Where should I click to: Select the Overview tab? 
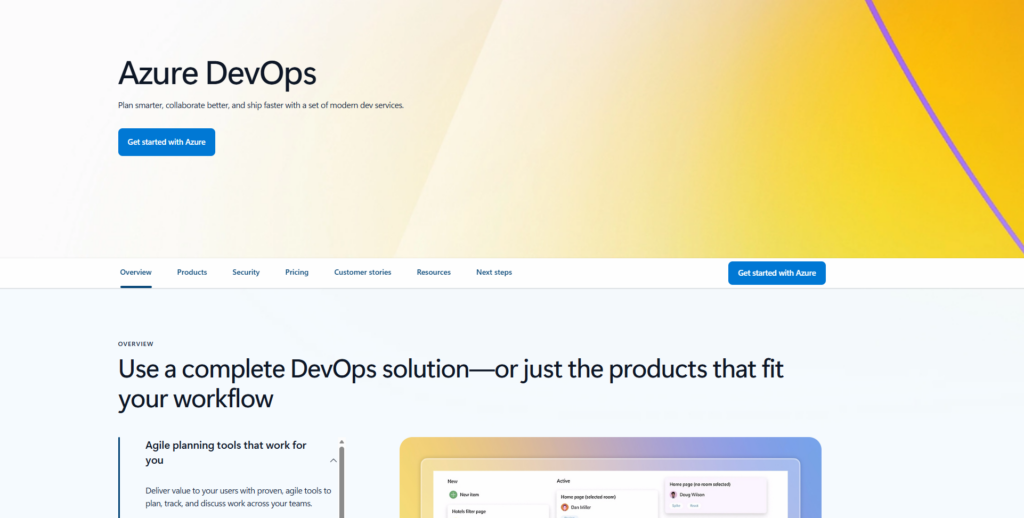pos(136,272)
